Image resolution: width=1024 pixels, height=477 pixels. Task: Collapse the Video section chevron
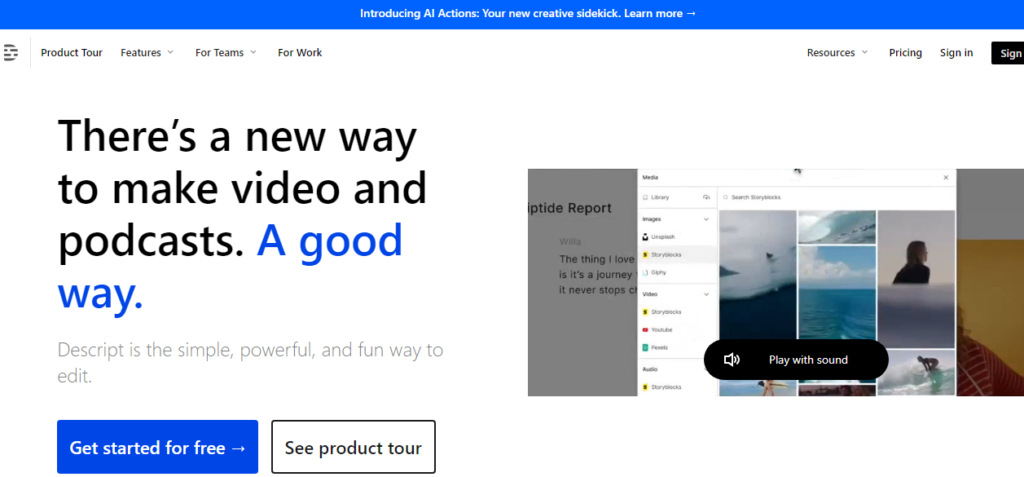click(706, 295)
